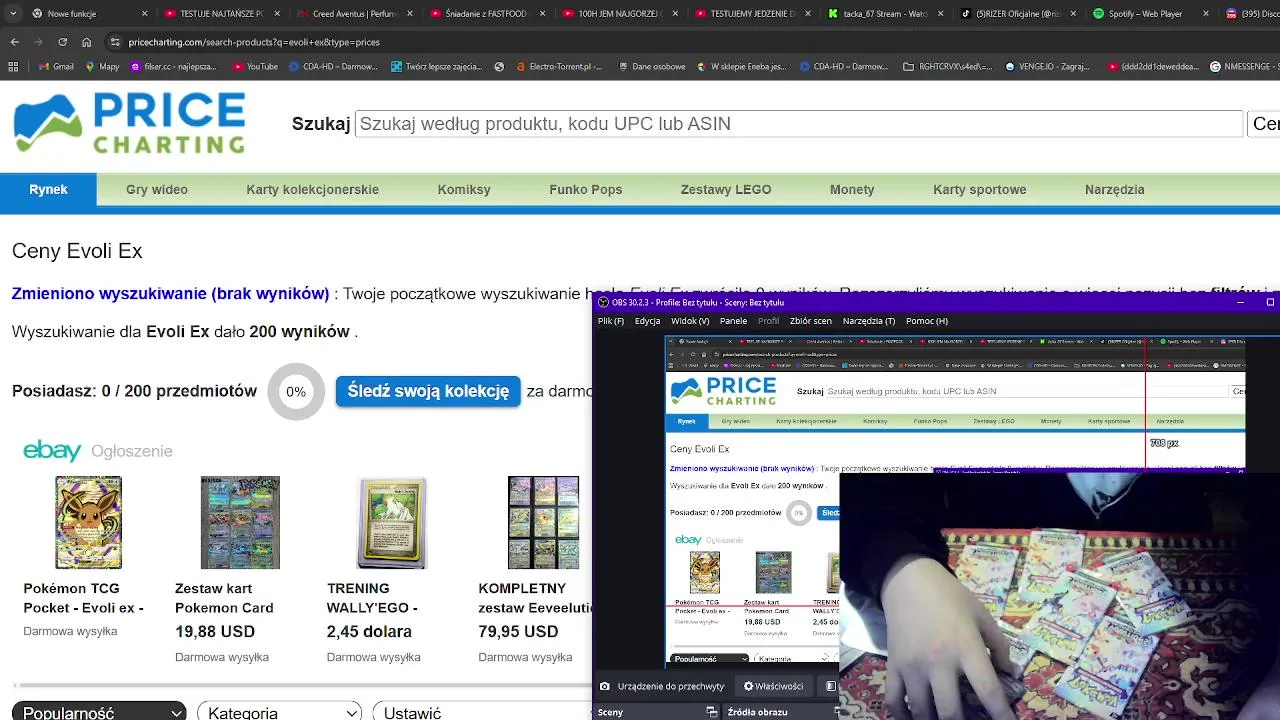This screenshot has height=720, width=1280.
Task: Focus the Szukaj product search field
Action: pos(798,124)
